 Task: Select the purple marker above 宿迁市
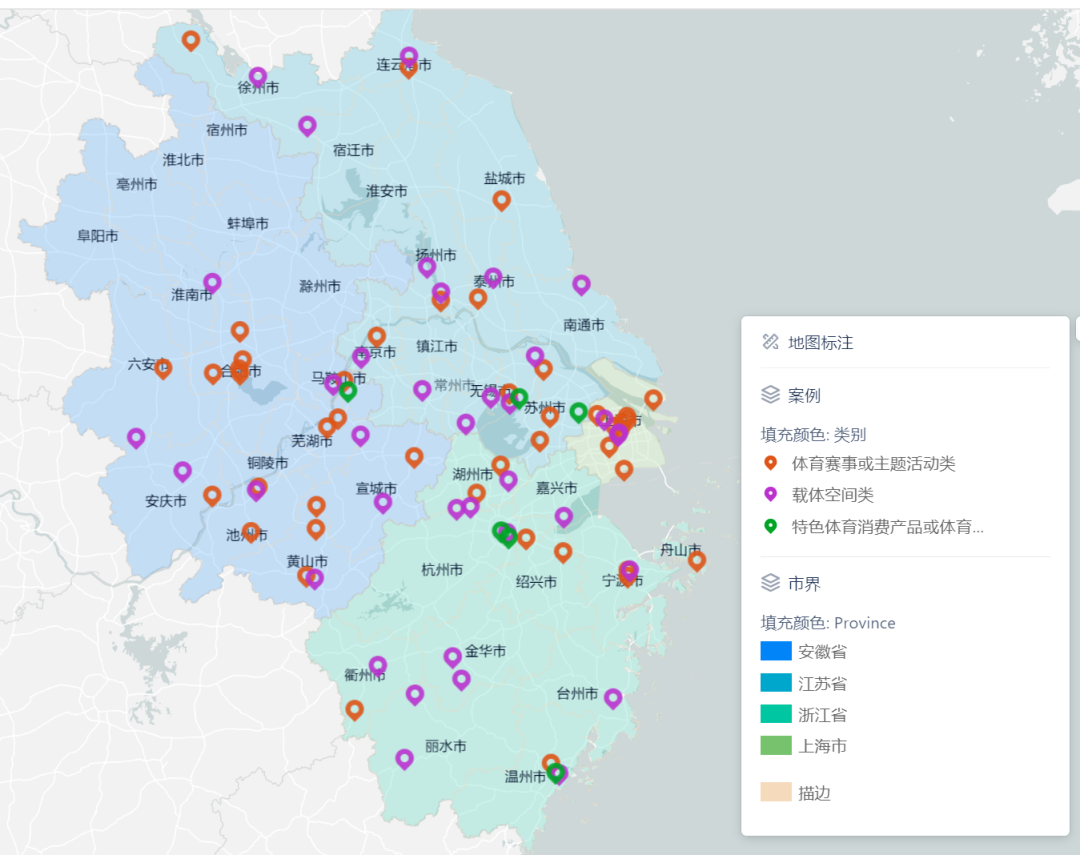coord(307,125)
